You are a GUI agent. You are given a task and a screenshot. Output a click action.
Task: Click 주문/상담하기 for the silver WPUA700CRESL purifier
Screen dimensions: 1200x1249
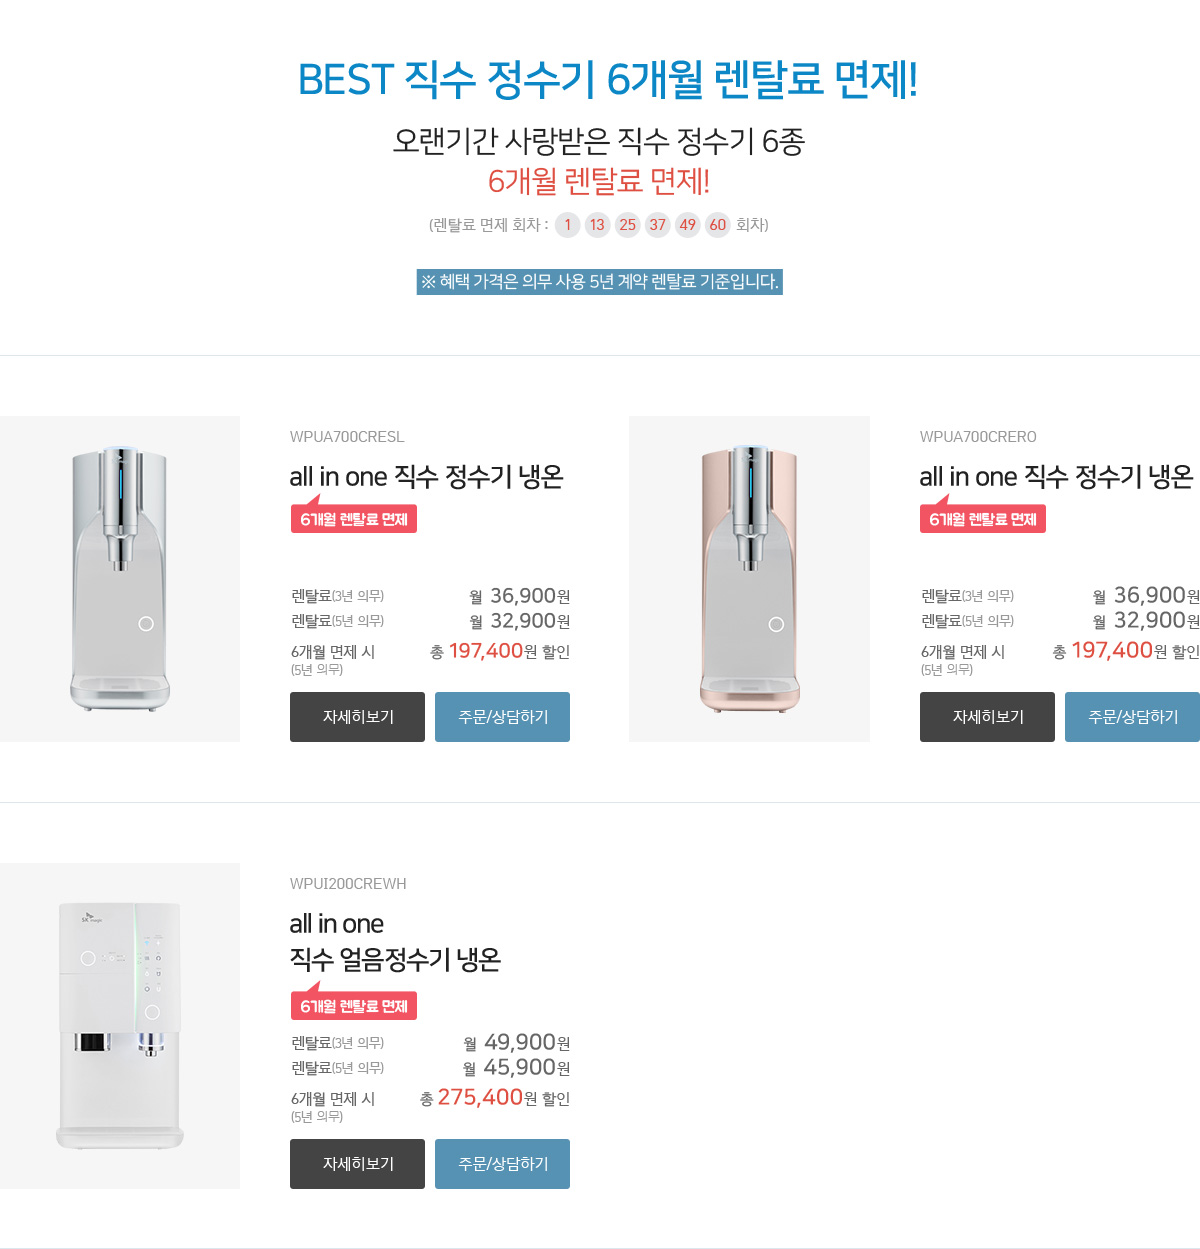click(x=502, y=717)
